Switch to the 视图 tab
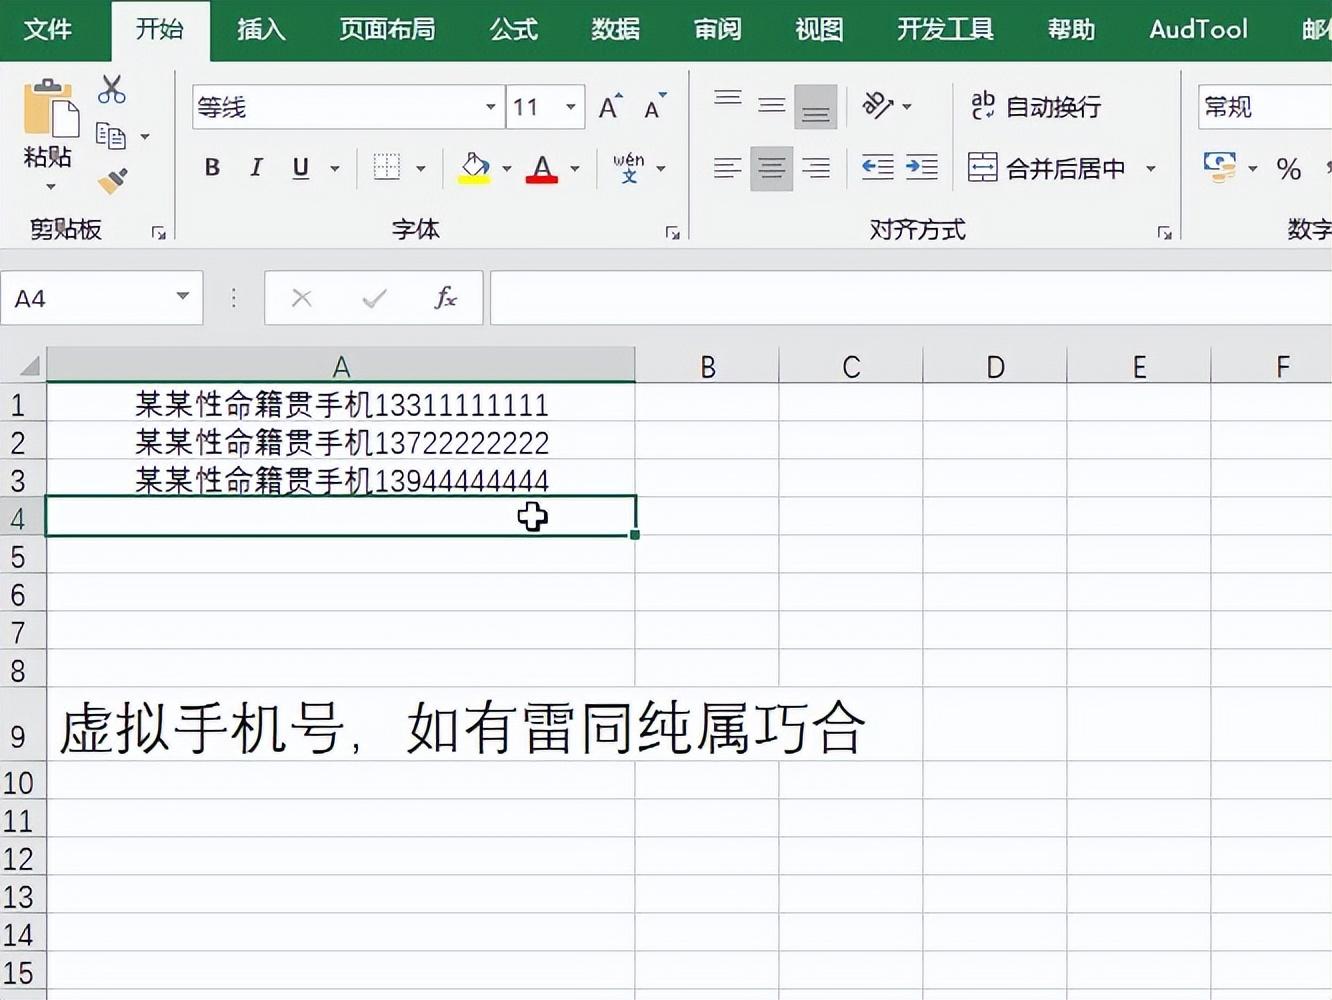The image size is (1332, 1000). point(819,29)
